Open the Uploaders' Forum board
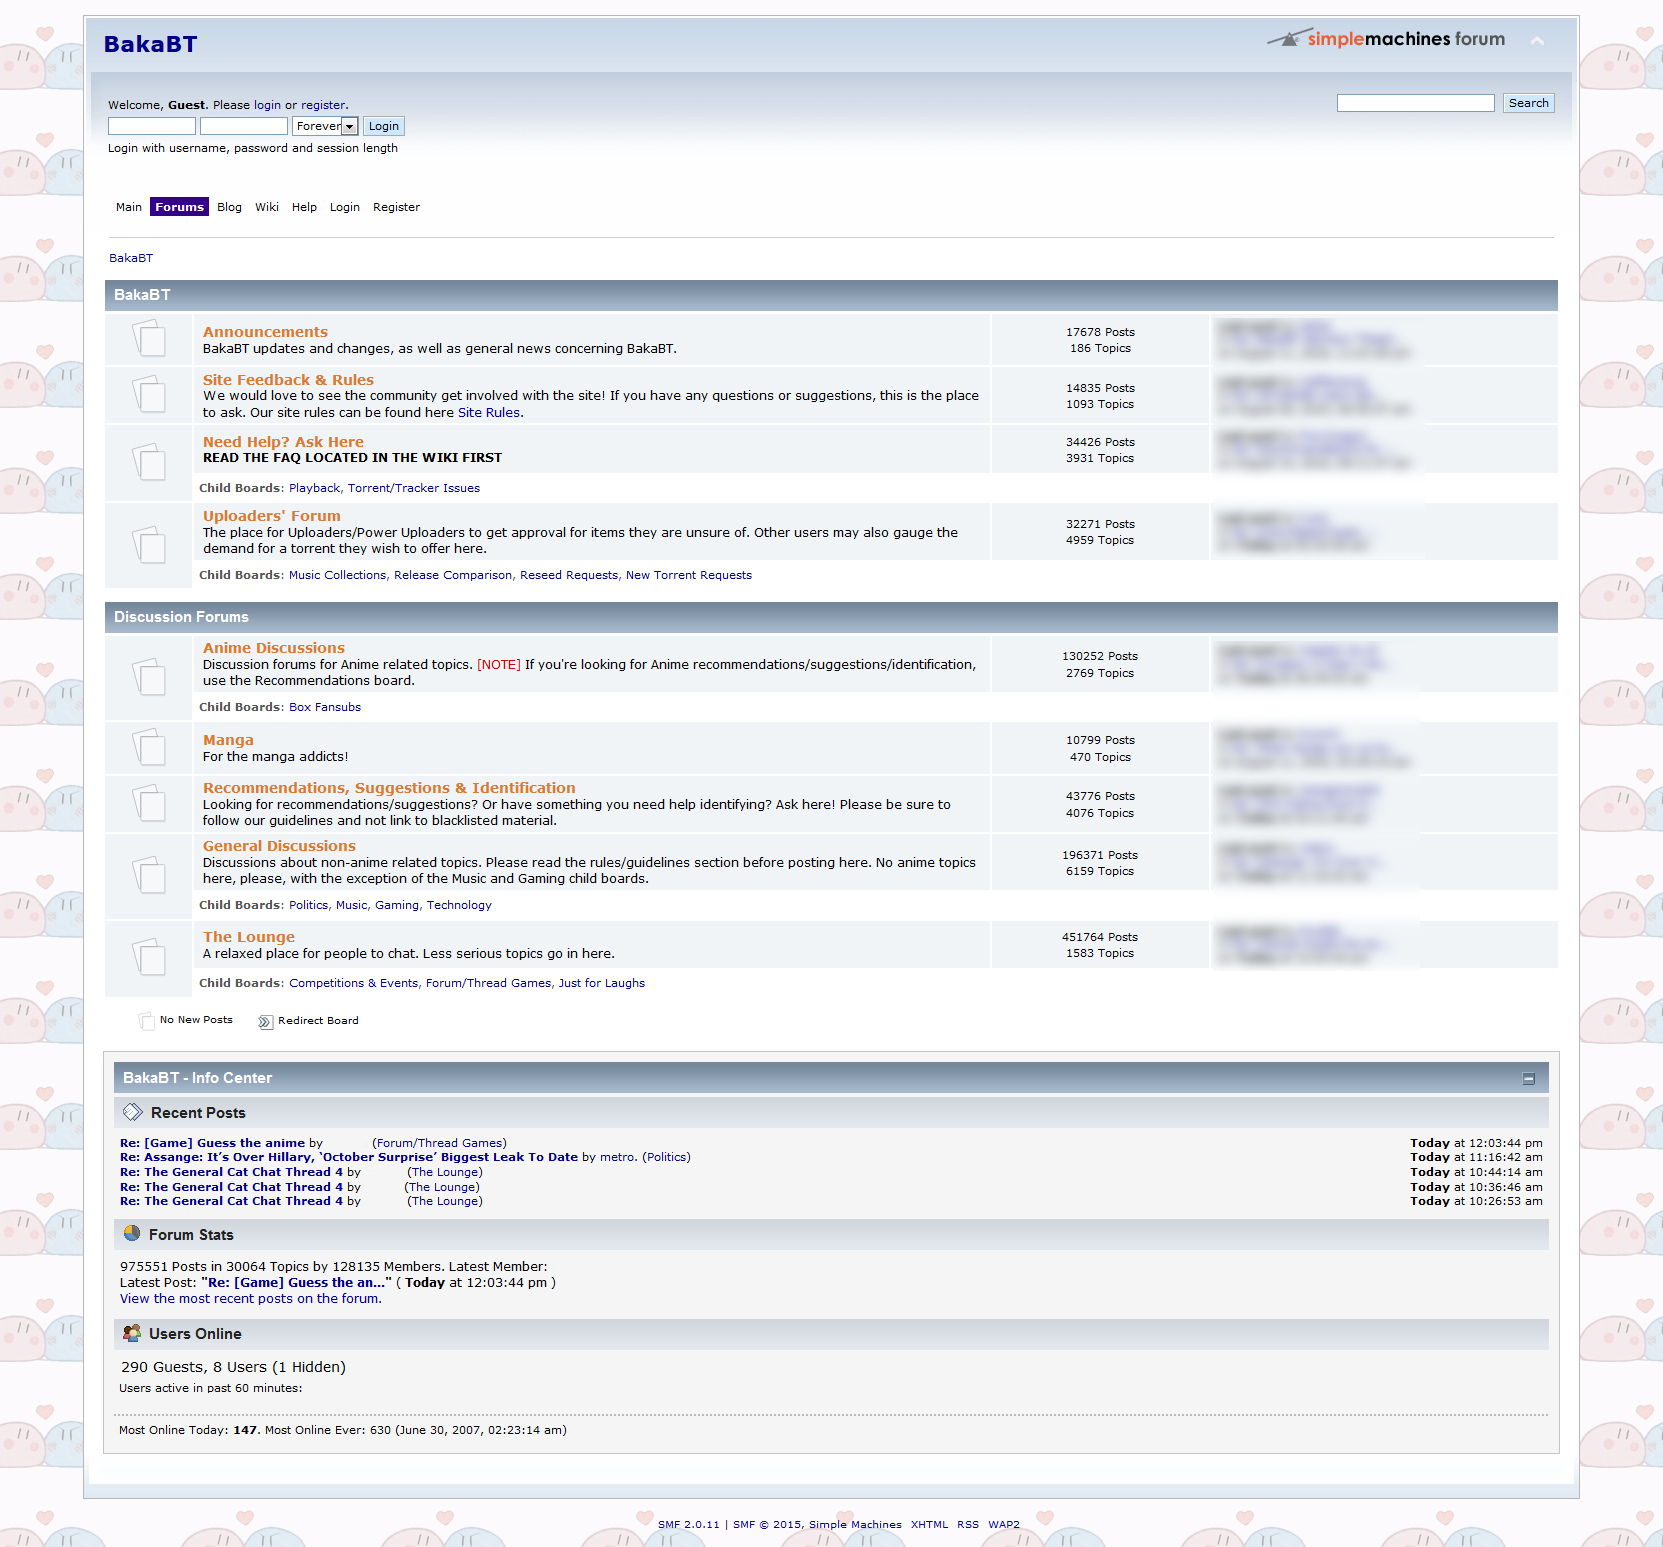The image size is (1663, 1547). point(272,516)
